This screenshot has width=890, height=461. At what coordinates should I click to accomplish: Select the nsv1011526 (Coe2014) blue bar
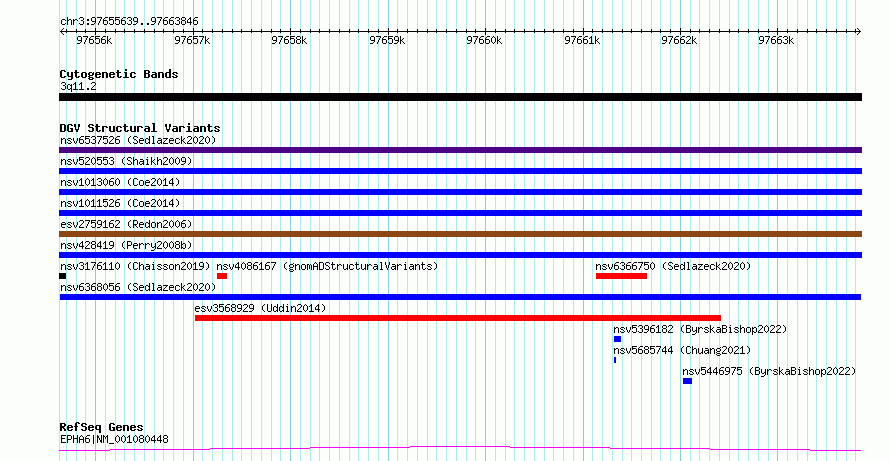click(x=460, y=213)
